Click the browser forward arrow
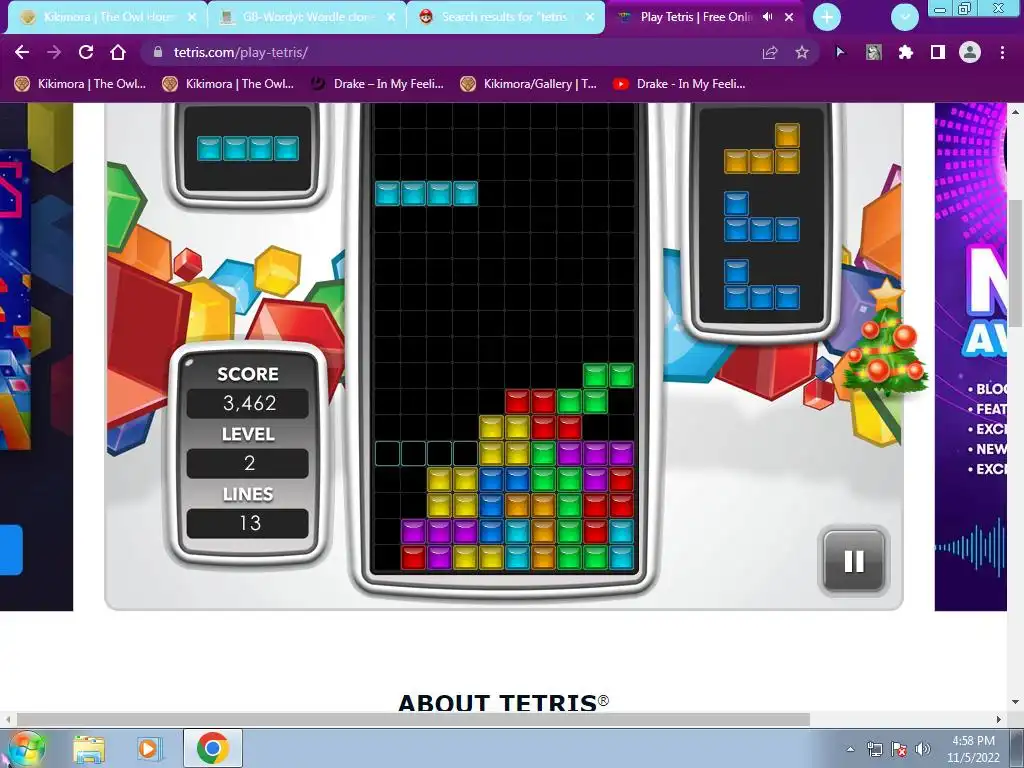 click(x=54, y=52)
